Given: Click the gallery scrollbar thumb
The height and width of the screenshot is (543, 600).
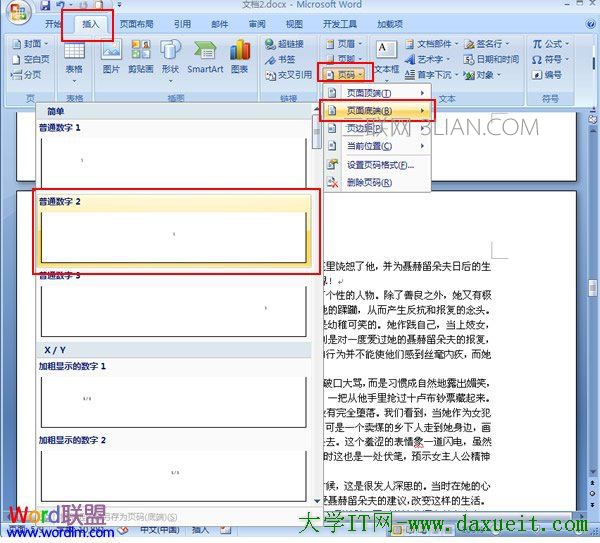Looking at the screenshot, I should point(317,132).
